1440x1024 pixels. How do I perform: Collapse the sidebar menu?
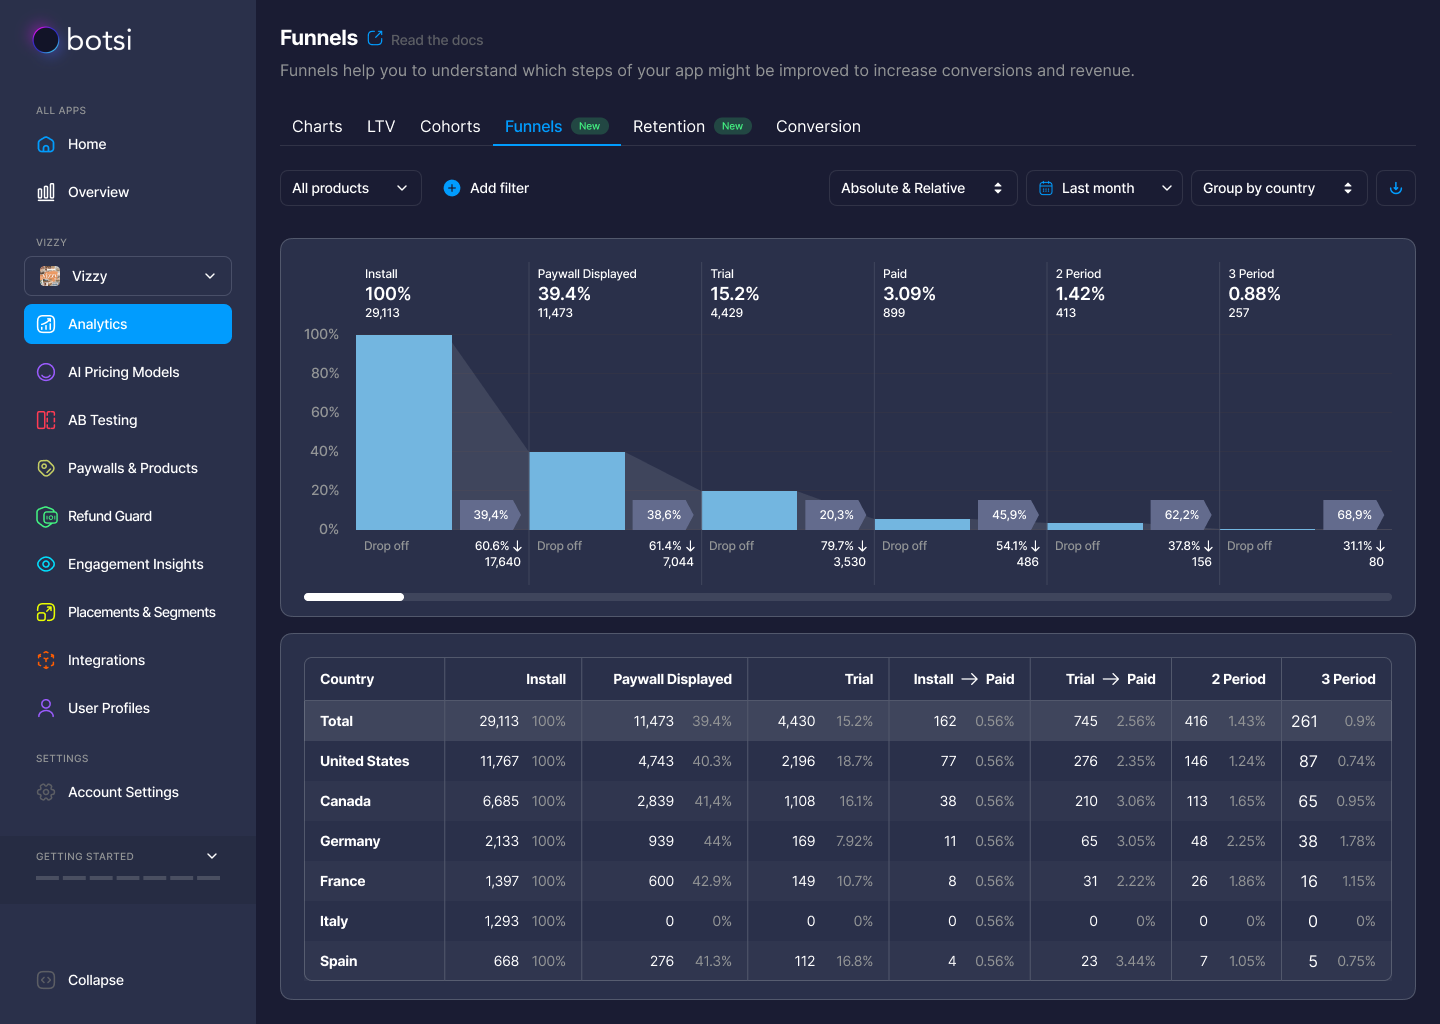coord(95,980)
